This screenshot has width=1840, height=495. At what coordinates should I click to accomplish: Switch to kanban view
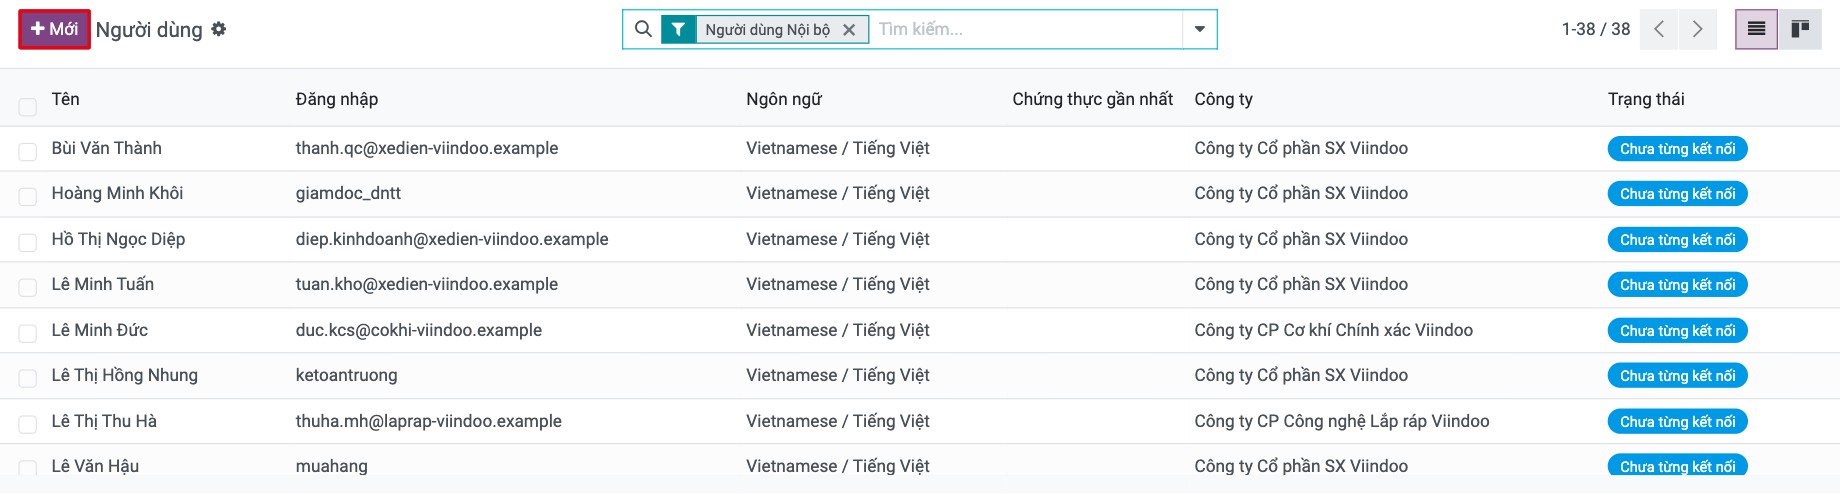click(1800, 29)
